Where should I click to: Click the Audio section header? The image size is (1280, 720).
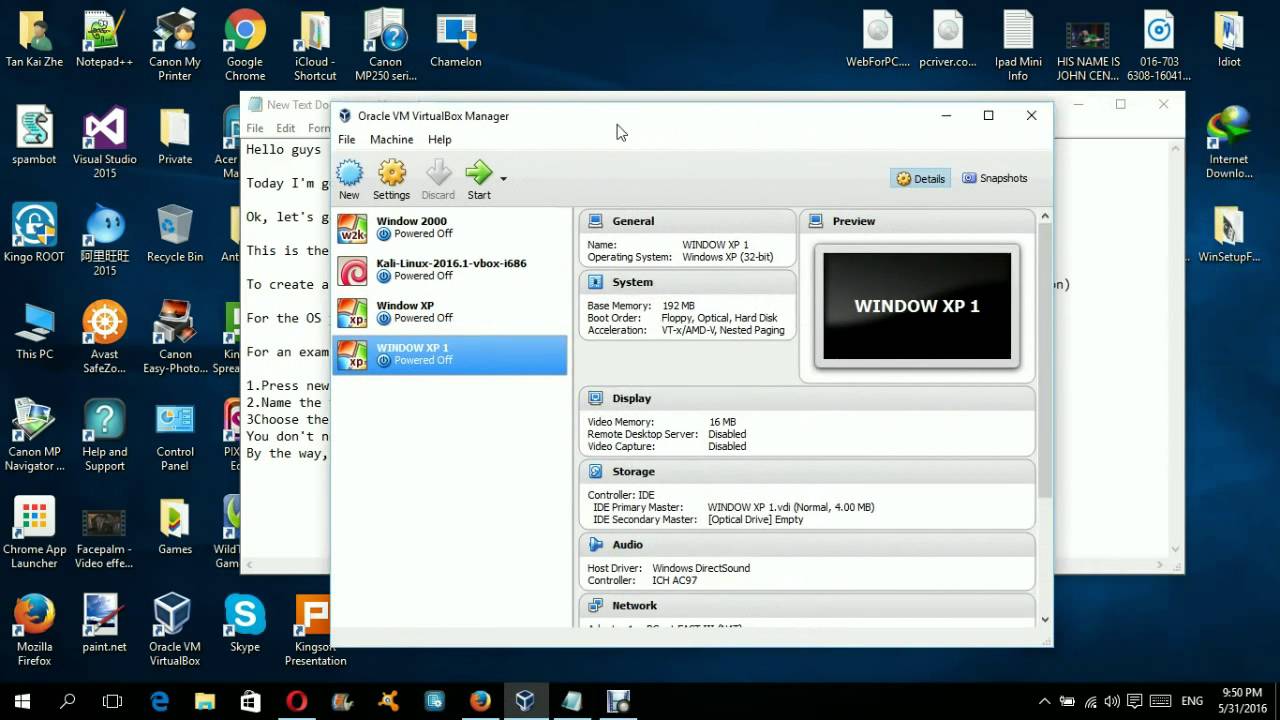[x=807, y=544]
